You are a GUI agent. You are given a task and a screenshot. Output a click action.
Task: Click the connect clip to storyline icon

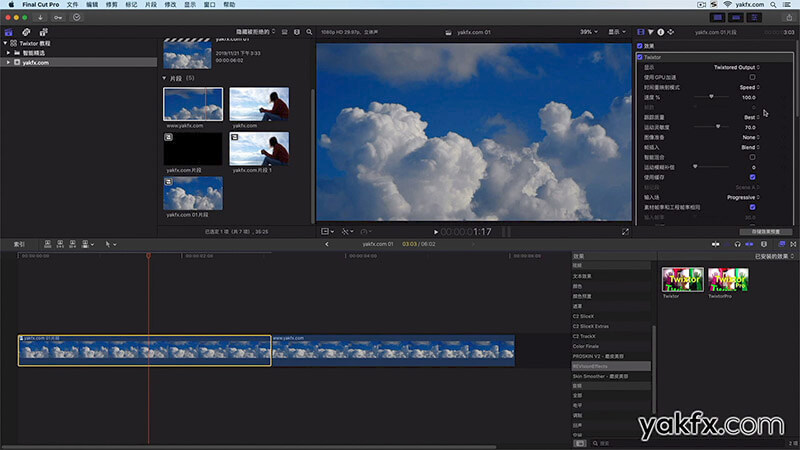coord(47,244)
